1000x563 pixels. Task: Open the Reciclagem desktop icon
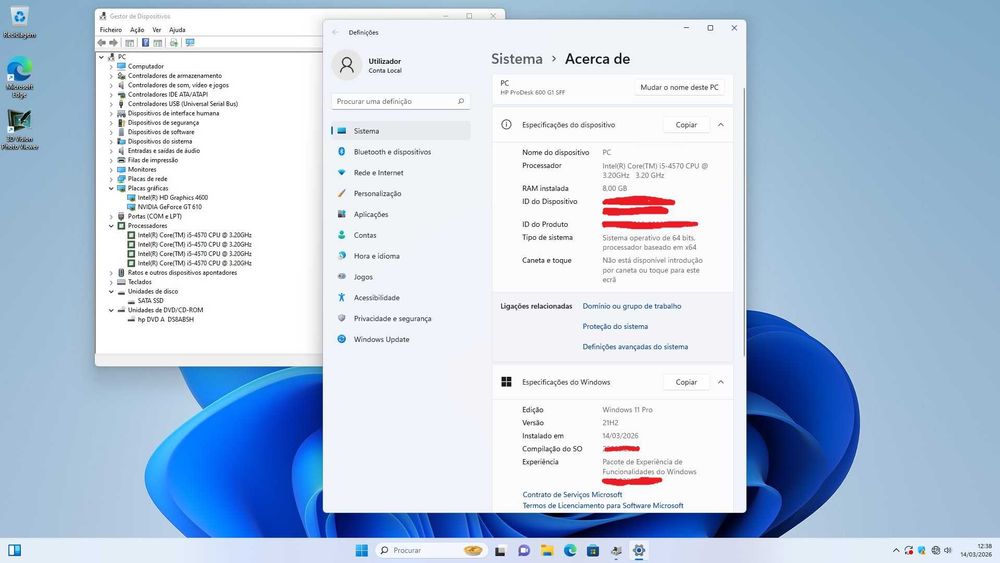click(19, 21)
